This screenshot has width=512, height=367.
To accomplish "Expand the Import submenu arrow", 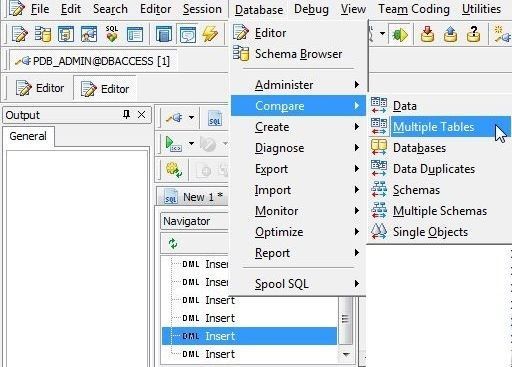I will tap(357, 190).
